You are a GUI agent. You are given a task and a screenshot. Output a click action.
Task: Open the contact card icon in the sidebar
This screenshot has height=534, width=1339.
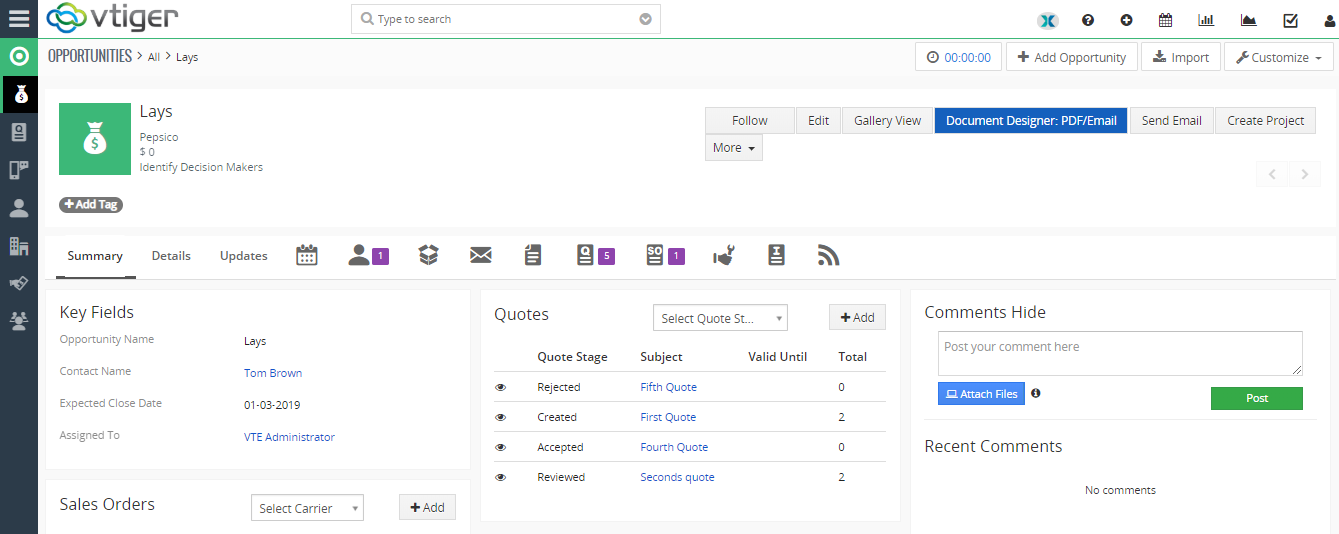click(x=19, y=132)
